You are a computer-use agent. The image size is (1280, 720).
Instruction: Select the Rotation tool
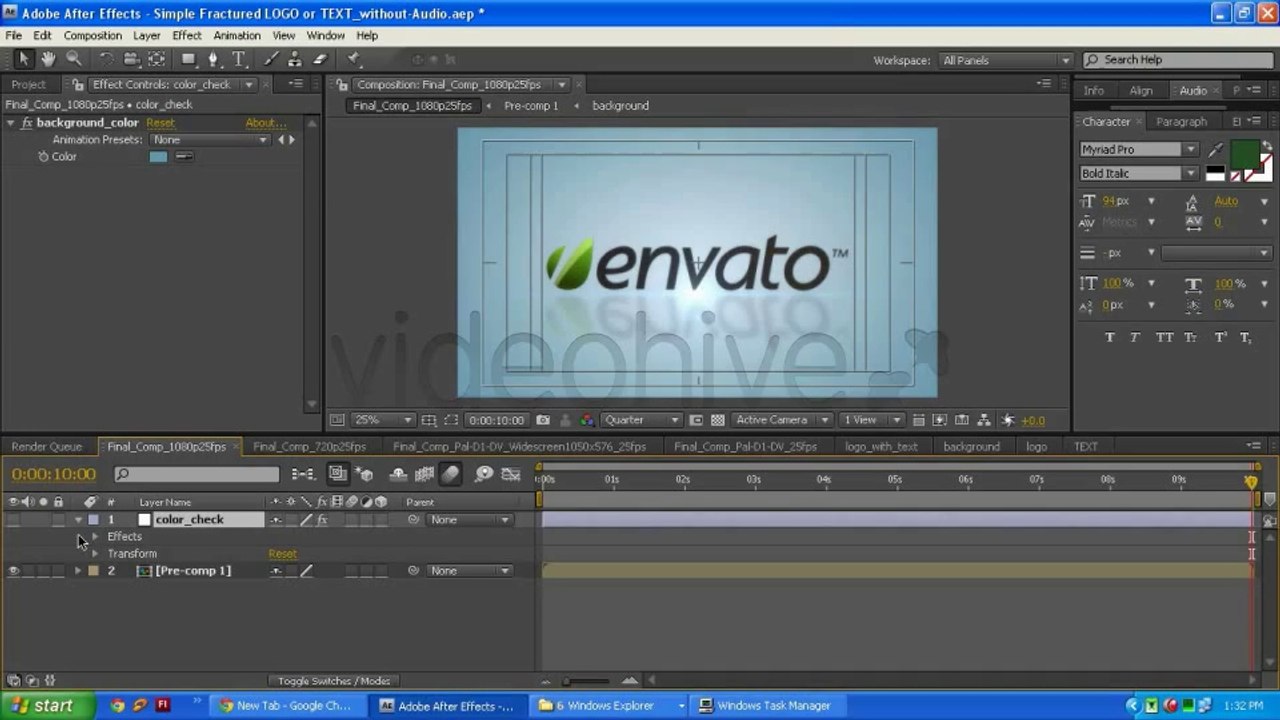106,60
